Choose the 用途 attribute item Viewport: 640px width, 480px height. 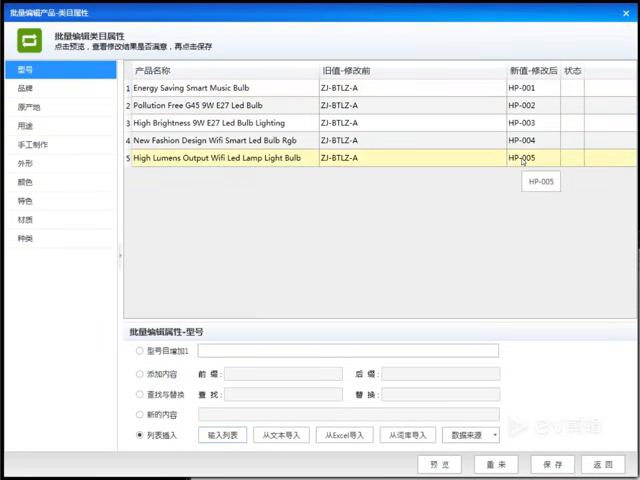coord(61,126)
